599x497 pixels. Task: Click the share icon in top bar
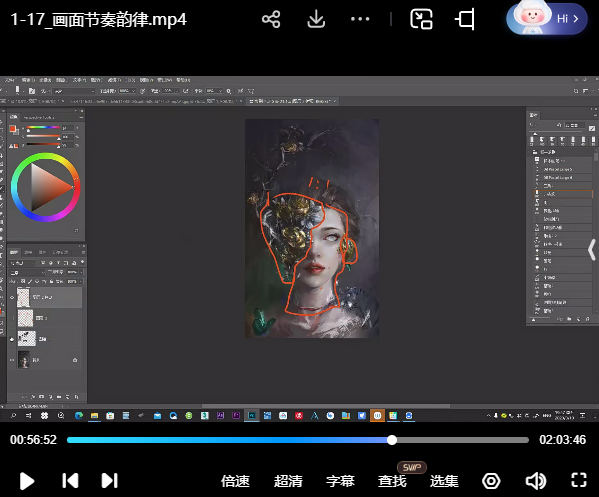[271, 19]
